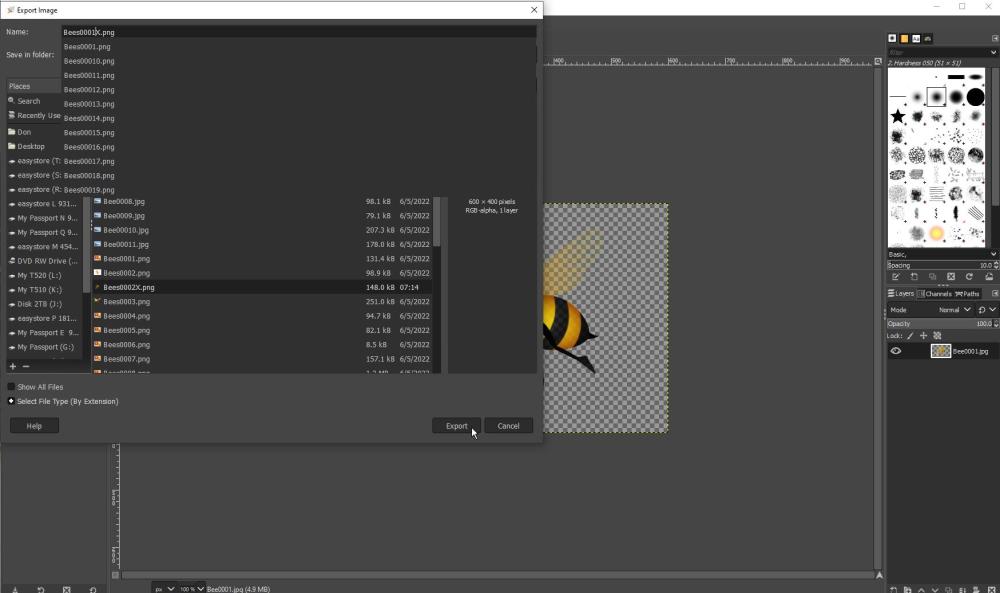Viewport: 1000px width, 593px height.
Task: Cancel the Export Image dialog
Action: (508, 426)
